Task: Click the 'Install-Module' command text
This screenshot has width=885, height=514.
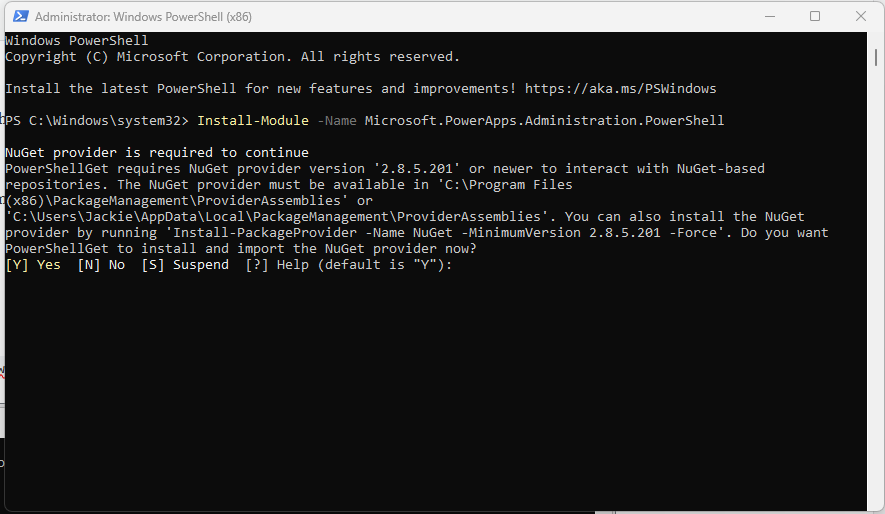Action: [253, 121]
